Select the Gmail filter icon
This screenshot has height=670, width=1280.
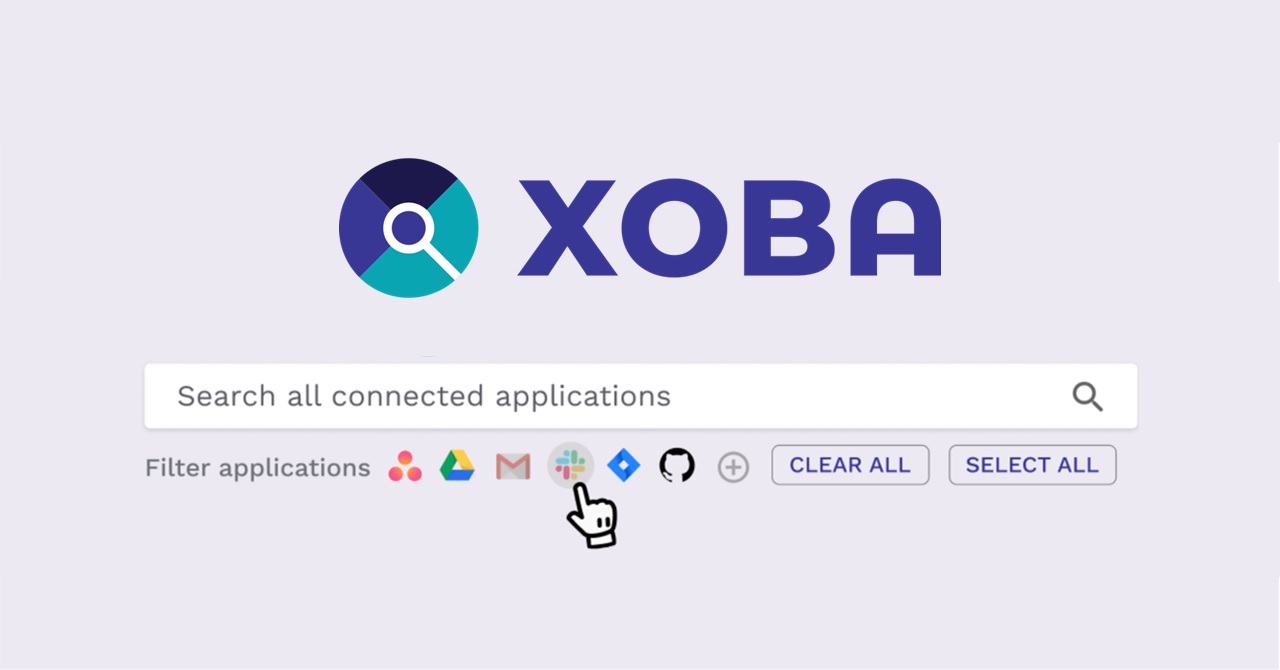pyautogui.click(x=513, y=467)
